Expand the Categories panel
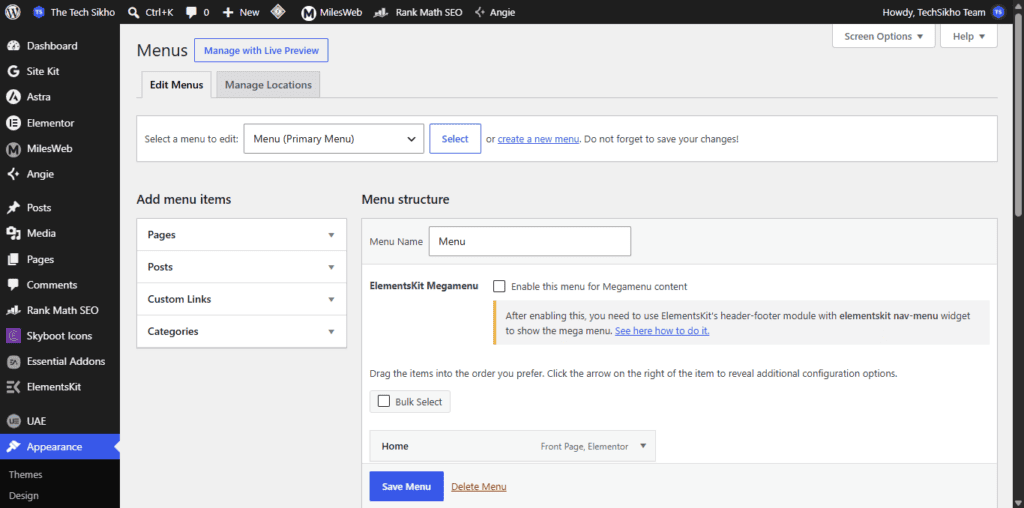Screen dimensions: 1024x508 point(242,331)
